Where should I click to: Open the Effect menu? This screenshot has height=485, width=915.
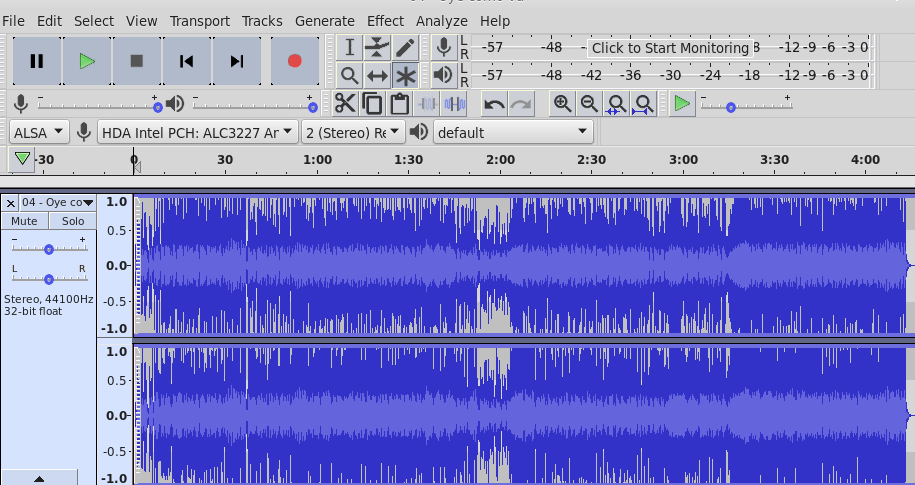[386, 21]
